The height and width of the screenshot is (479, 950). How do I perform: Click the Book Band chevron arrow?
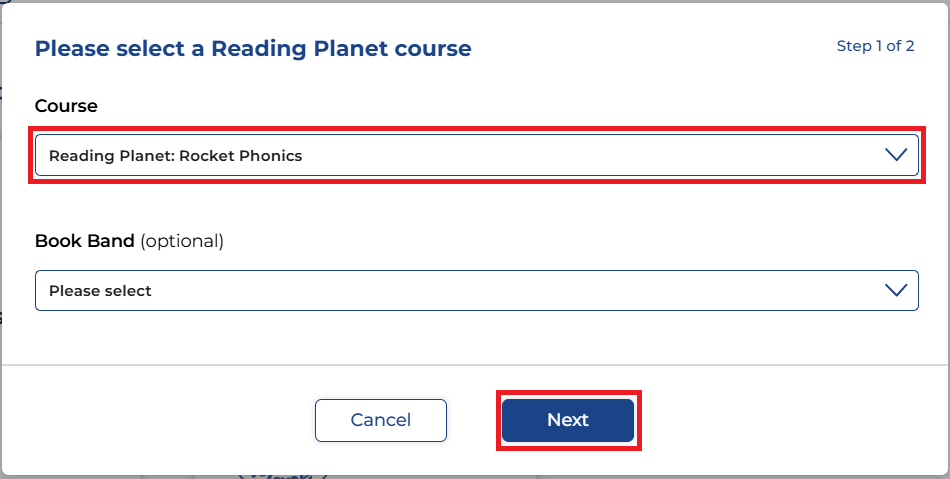pyautogui.click(x=895, y=290)
